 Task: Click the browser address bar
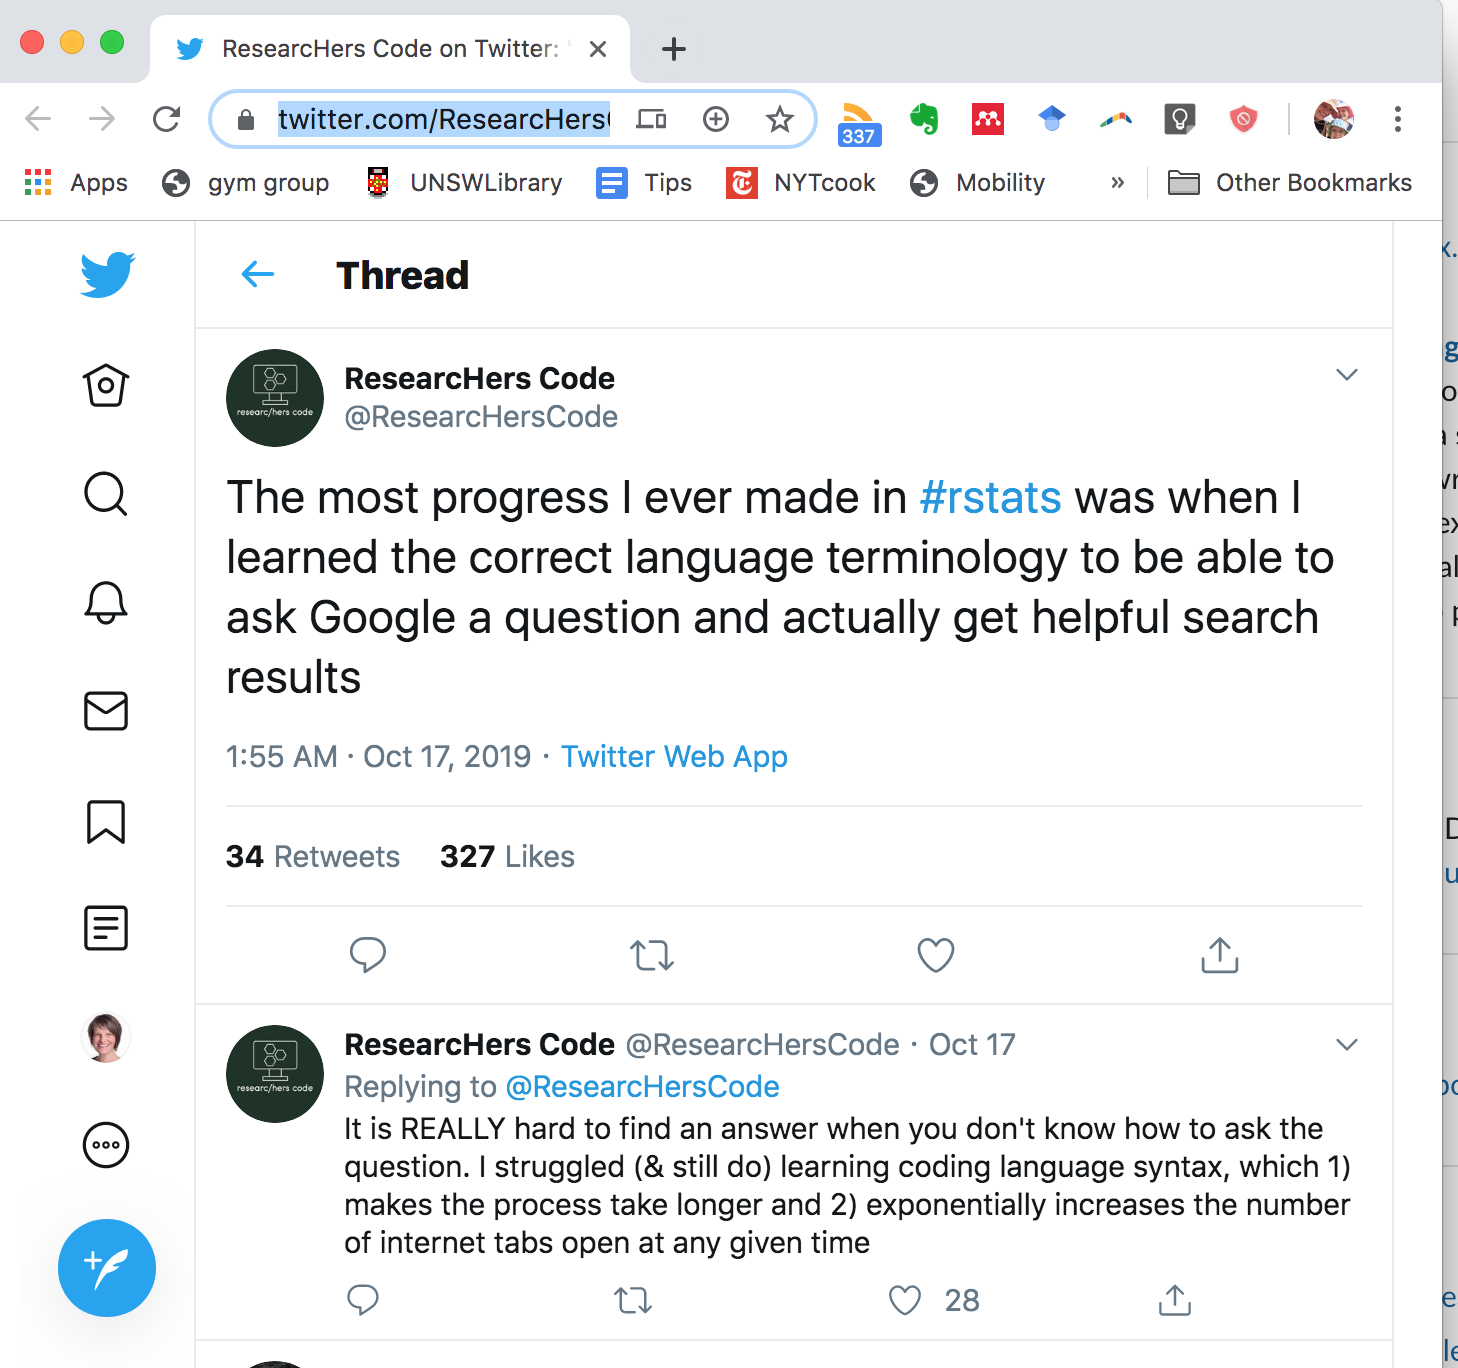[x=442, y=120]
